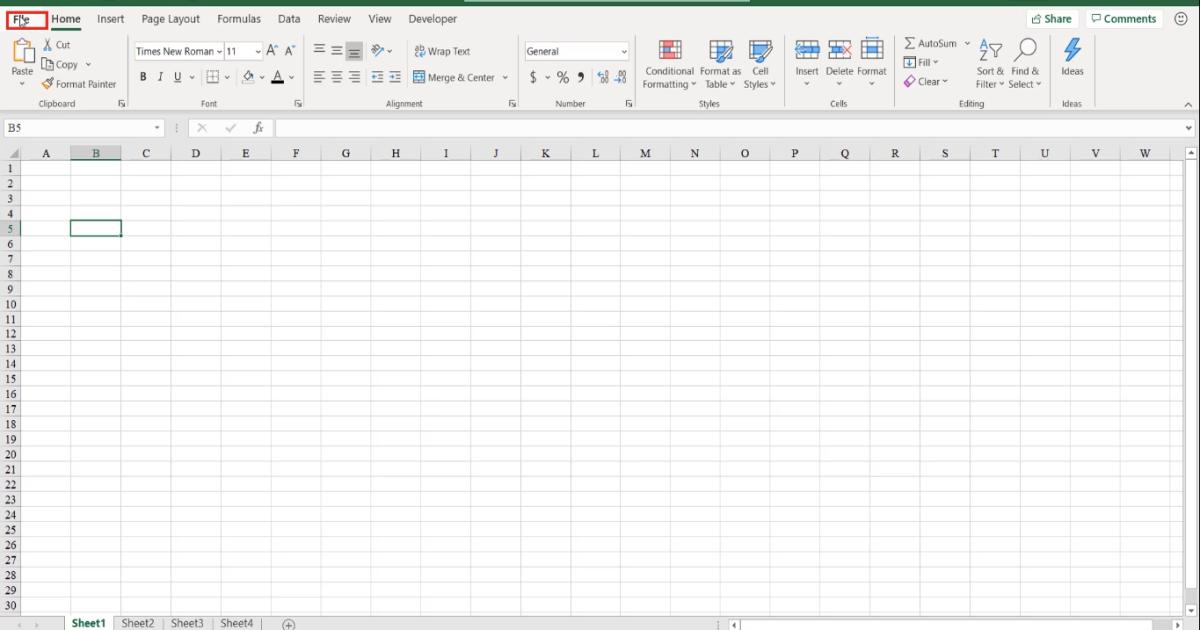Screen dimensions: 1200x630
Task: Apply italic formatting
Action: (x=159, y=76)
